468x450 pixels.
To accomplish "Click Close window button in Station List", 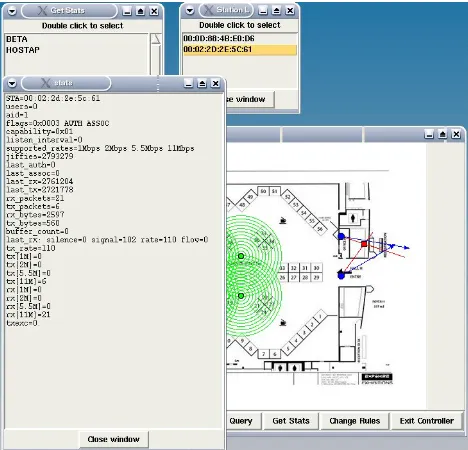I will (x=250, y=99).
